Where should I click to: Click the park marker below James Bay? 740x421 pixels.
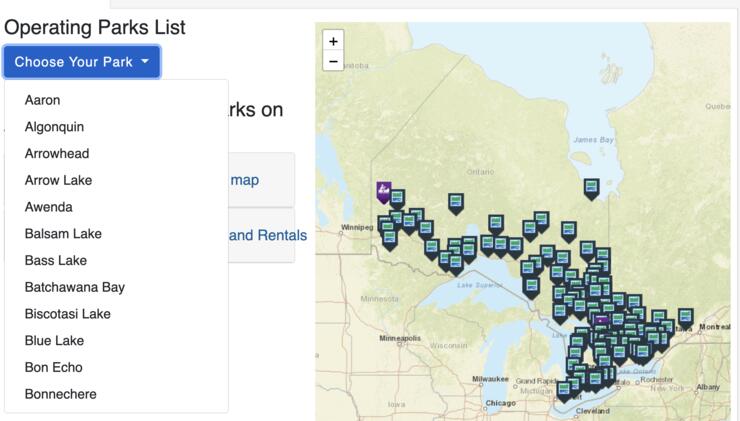pyautogui.click(x=592, y=187)
